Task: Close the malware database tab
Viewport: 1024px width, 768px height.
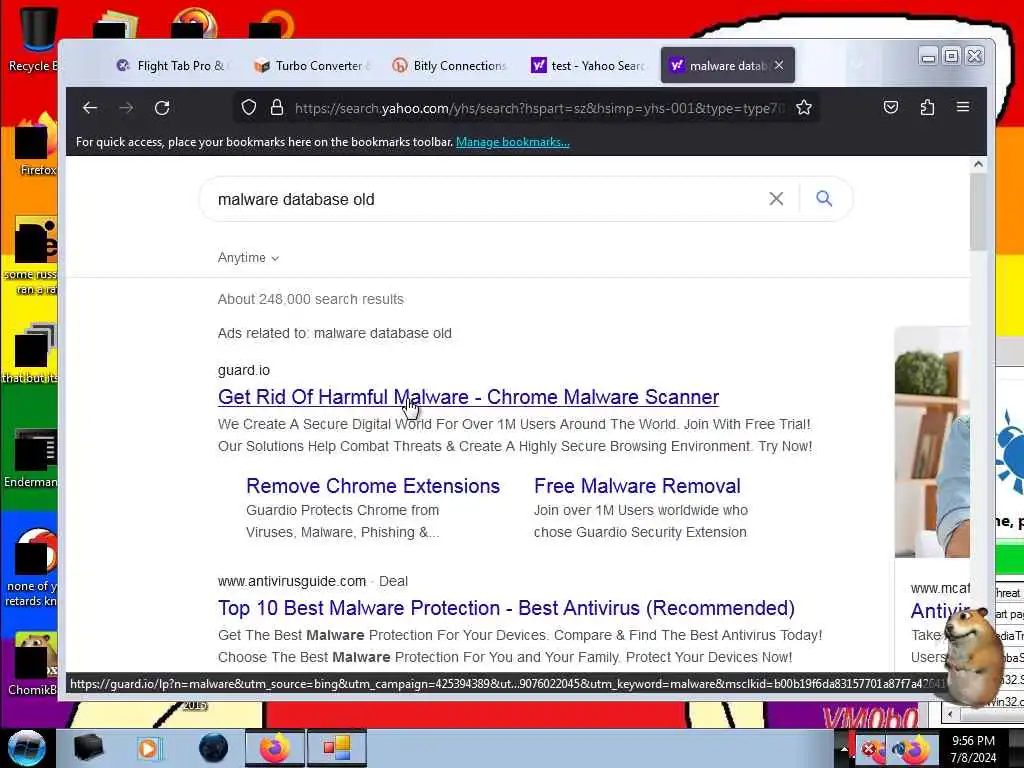Action: coord(779,65)
